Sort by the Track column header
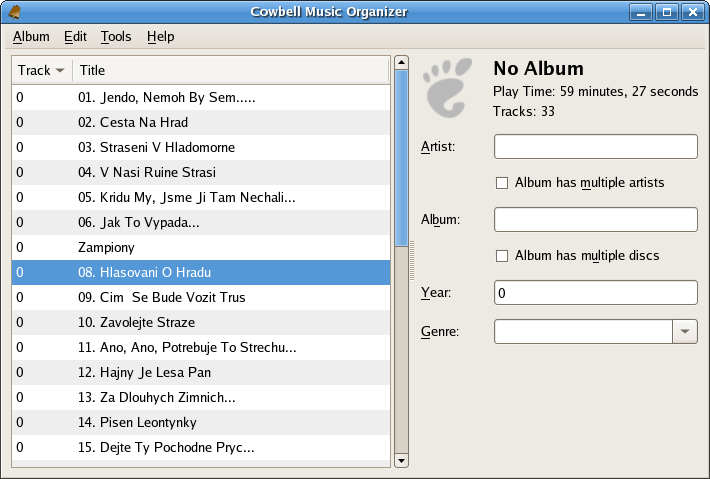This screenshot has height=479, width=710. (x=42, y=70)
